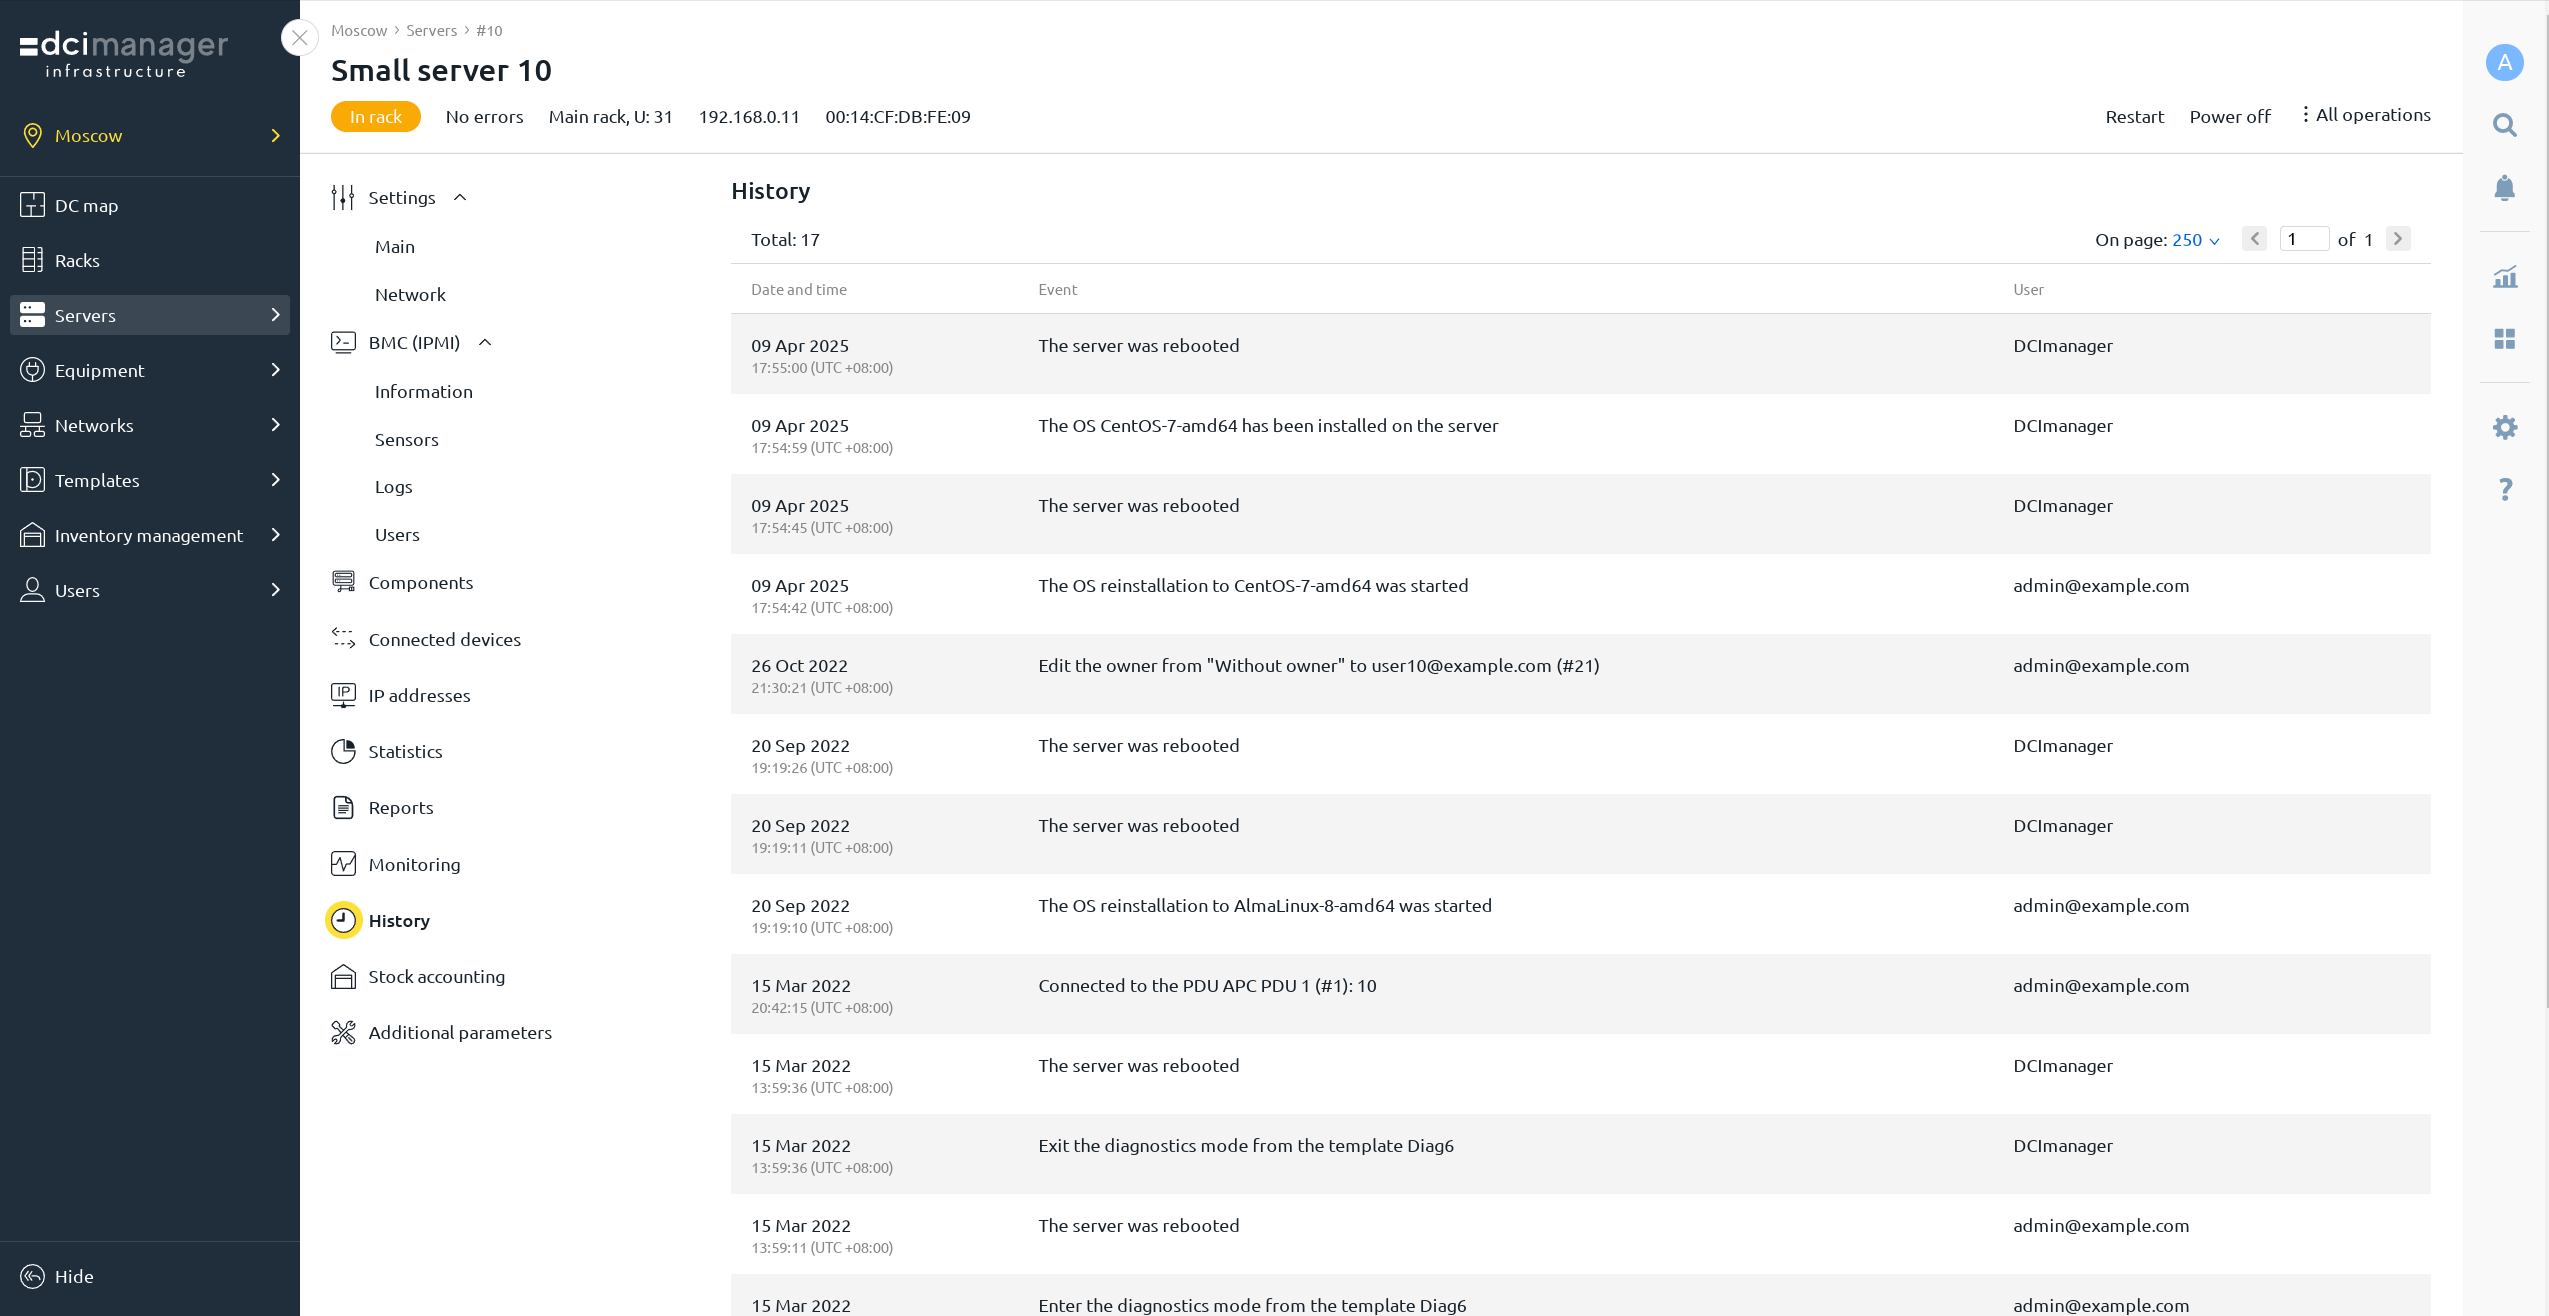Open All operations menu

(2366, 115)
